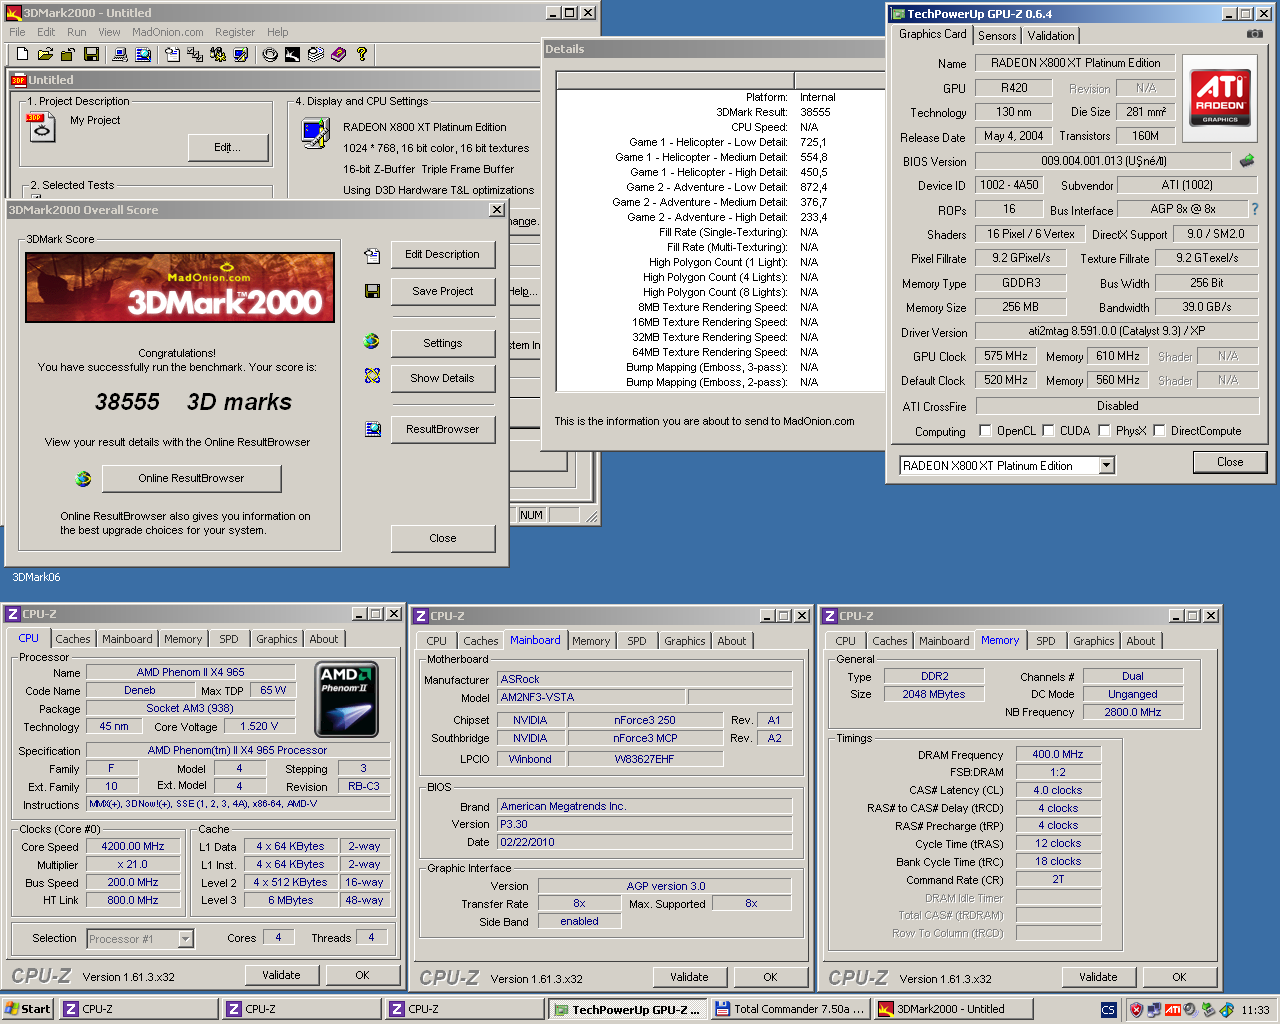Click the Edit... button under Project Description
Image resolution: width=1280 pixels, height=1024 pixels.
[x=228, y=147]
